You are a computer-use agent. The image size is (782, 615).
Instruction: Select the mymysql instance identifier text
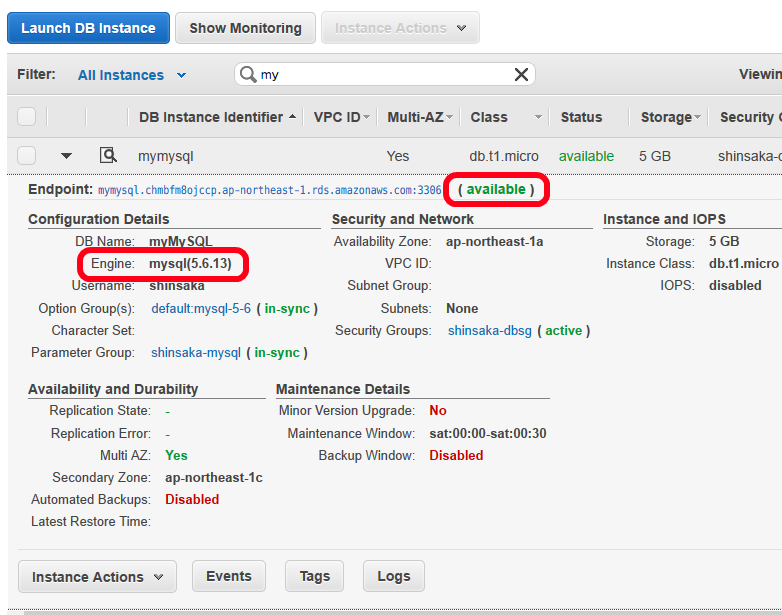pyautogui.click(x=166, y=157)
